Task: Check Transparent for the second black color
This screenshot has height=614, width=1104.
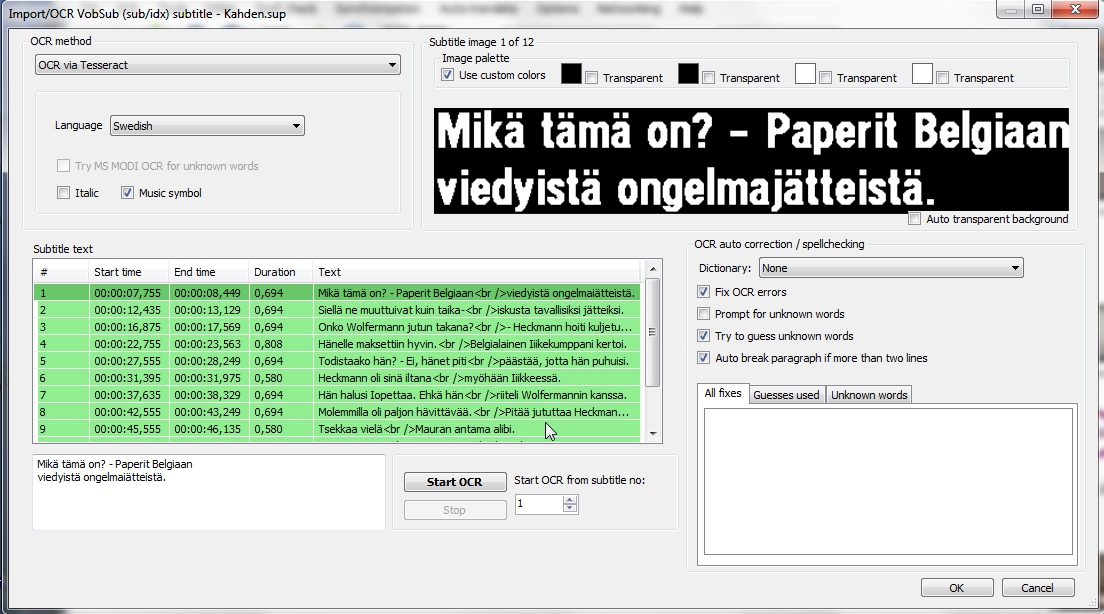Action: click(x=708, y=77)
